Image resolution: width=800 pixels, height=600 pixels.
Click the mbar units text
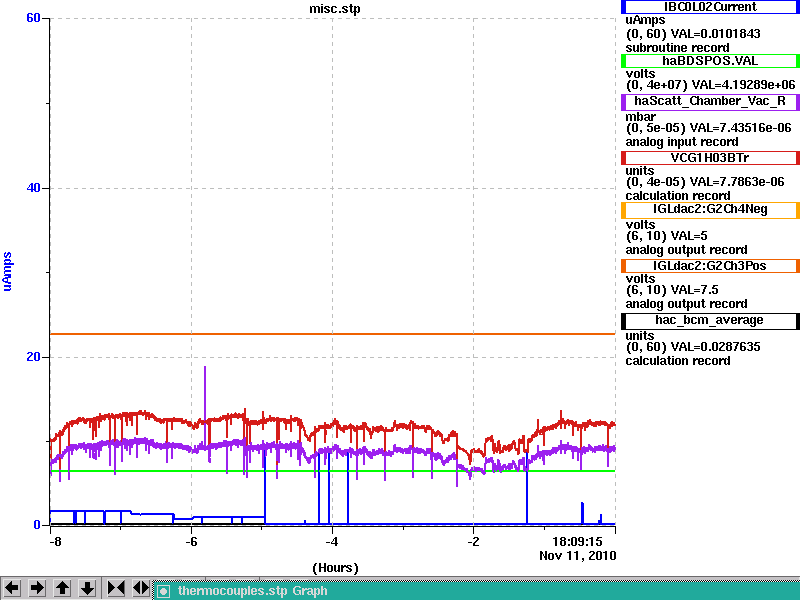pyautogui.click(x=640, y=117)
